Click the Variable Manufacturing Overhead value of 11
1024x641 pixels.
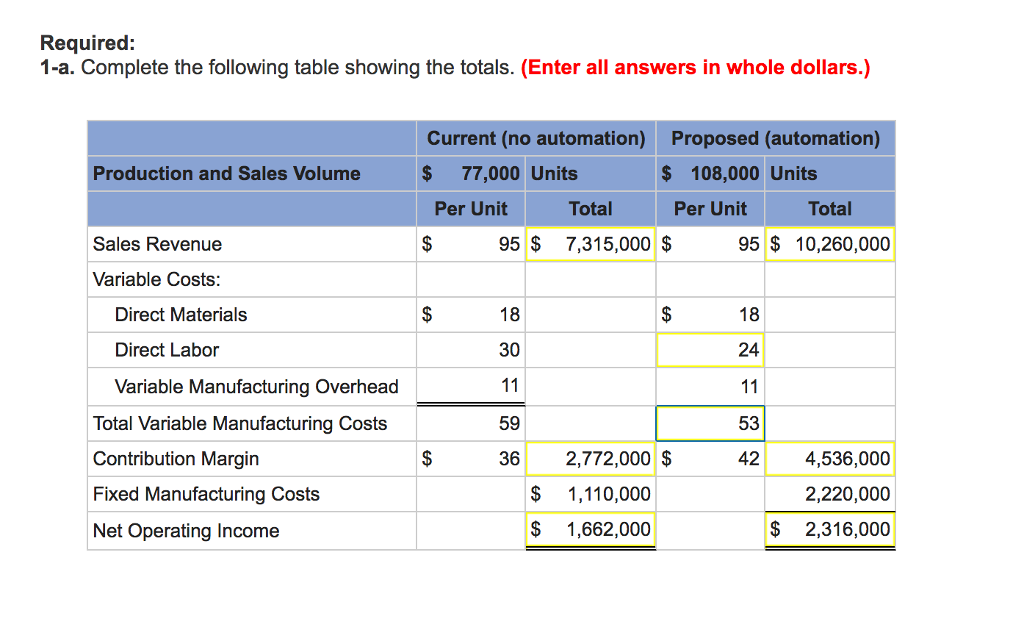point(507,386)
